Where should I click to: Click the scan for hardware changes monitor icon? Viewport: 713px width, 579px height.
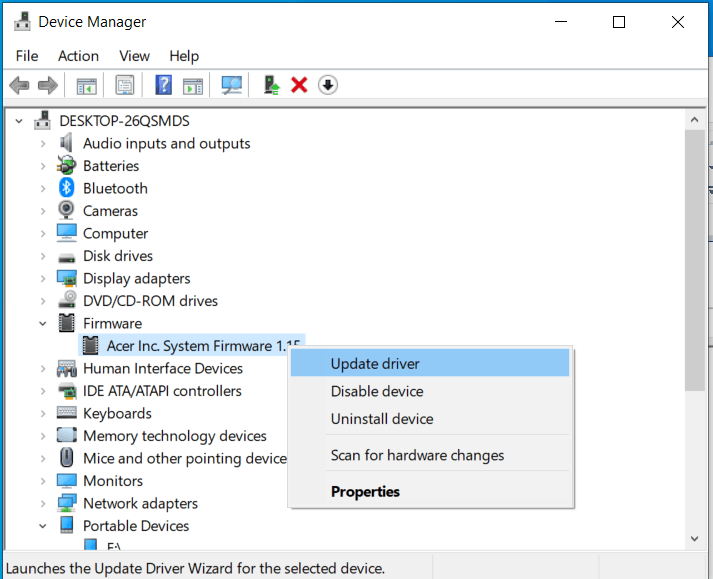pyautogui.click(x=232, y=85)
